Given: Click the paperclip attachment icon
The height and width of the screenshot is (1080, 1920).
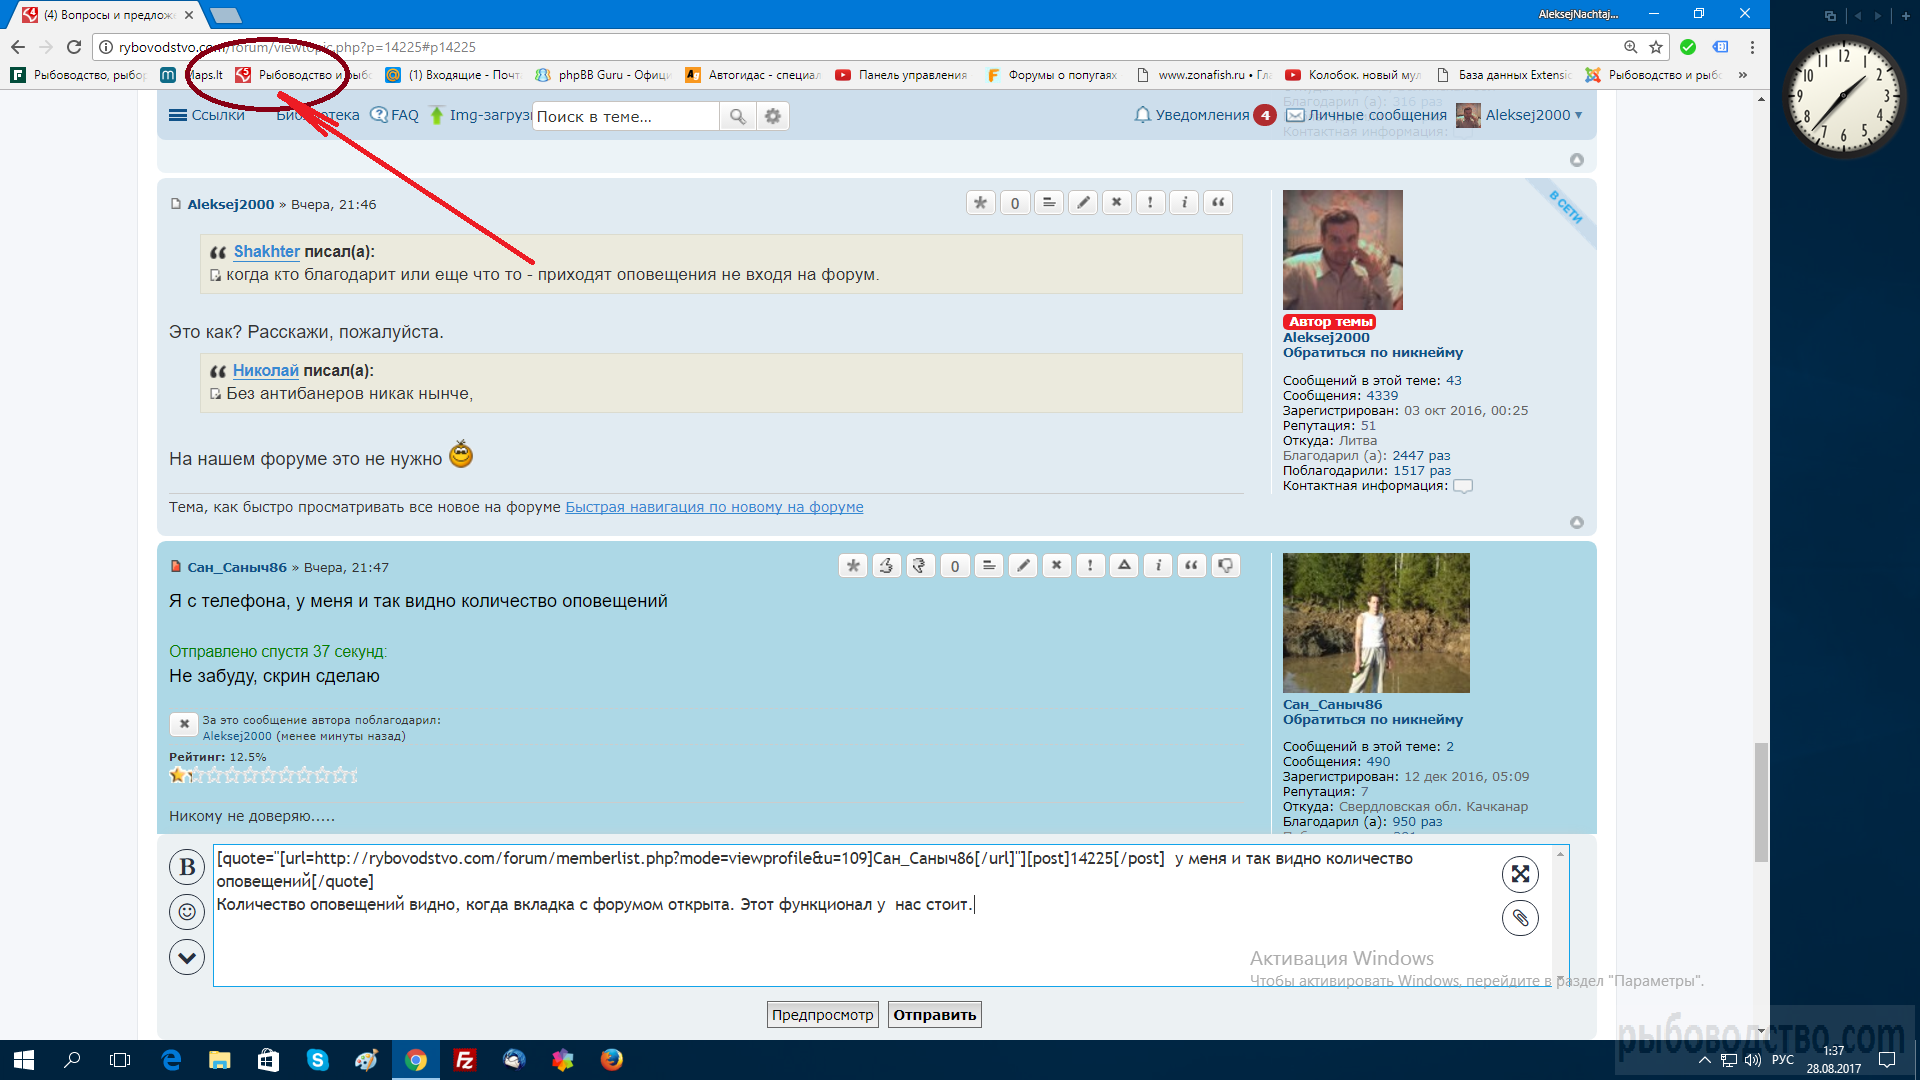Looking at the screenshot, I should click(1520, 918).
